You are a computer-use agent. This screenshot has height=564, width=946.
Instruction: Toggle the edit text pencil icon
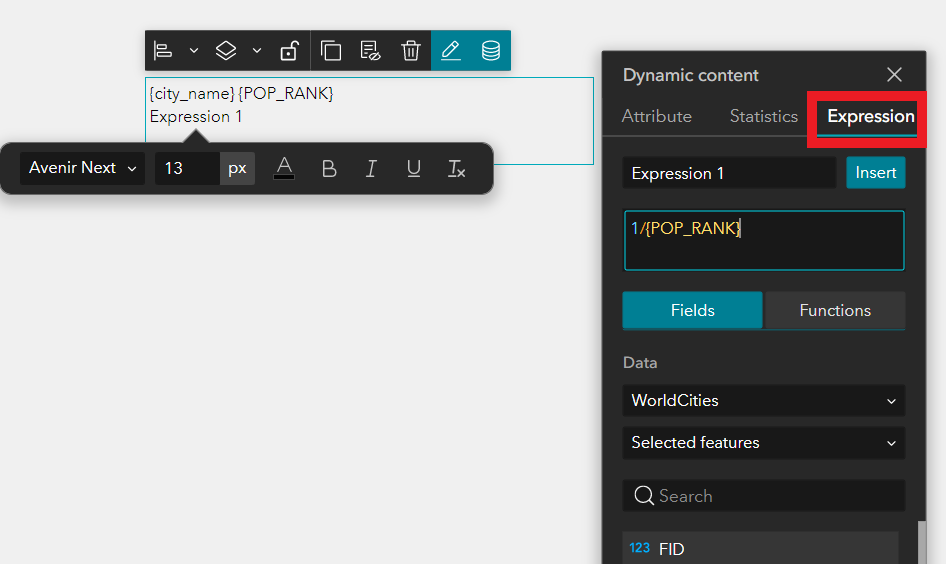451,51
